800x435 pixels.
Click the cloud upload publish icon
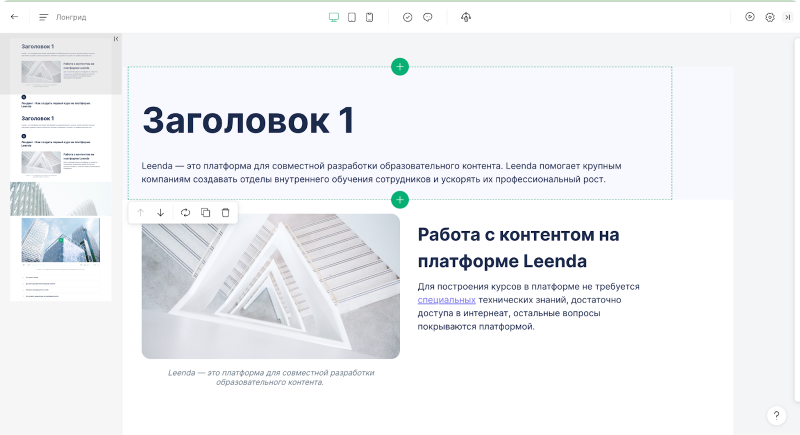click(466, 17)
